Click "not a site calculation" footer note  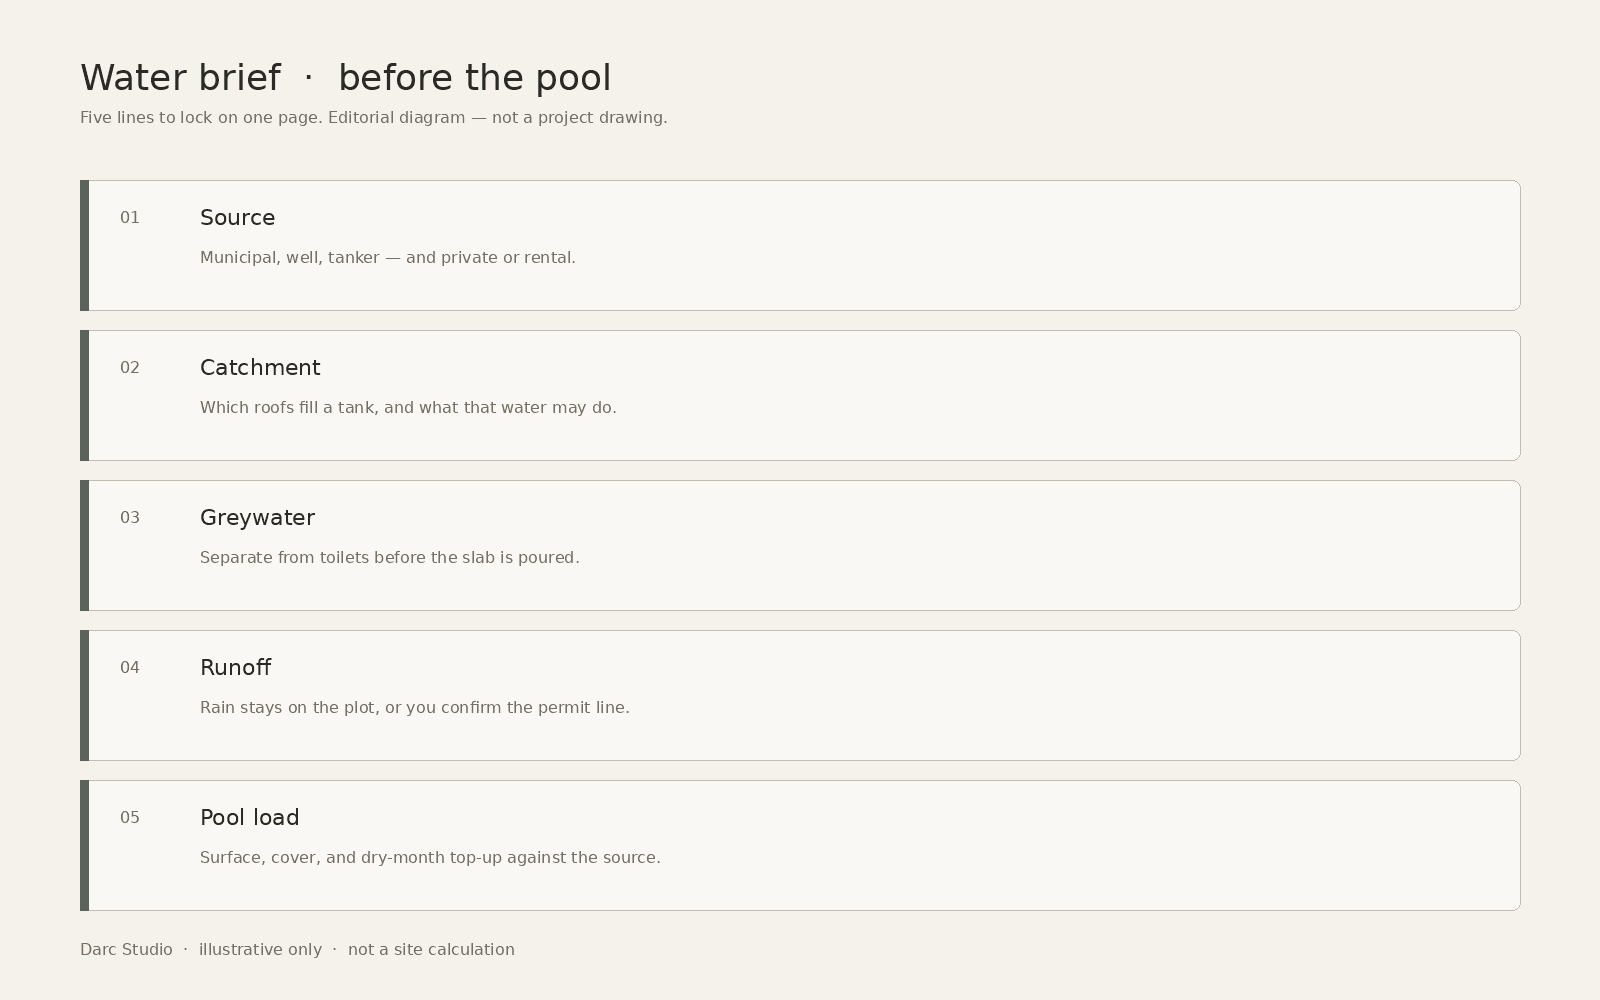click(431, 949)
